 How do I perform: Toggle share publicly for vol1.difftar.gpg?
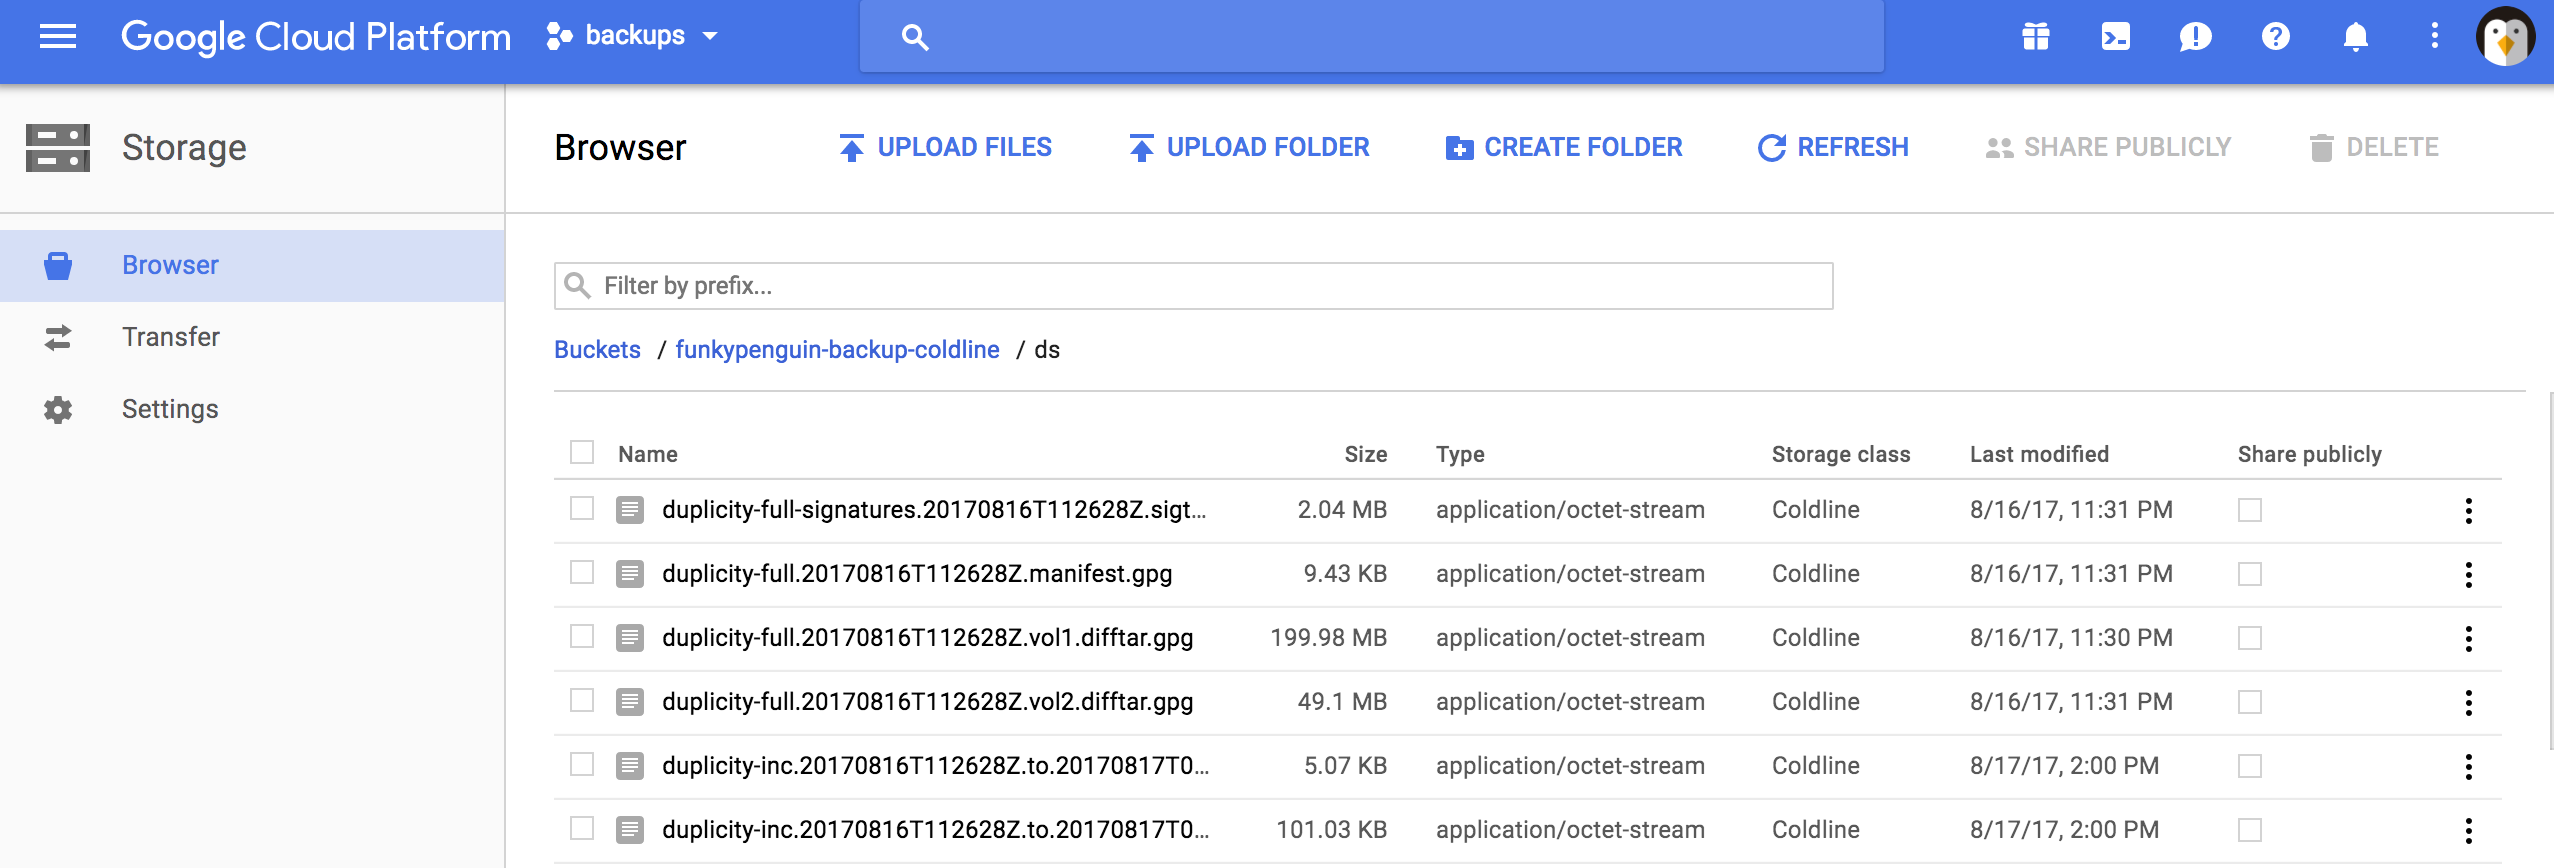2249,638
